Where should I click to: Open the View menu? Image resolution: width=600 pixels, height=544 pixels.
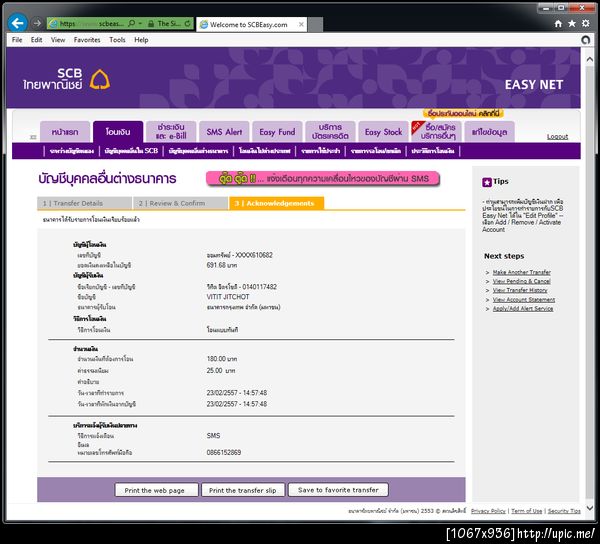(x=58, y=40)
